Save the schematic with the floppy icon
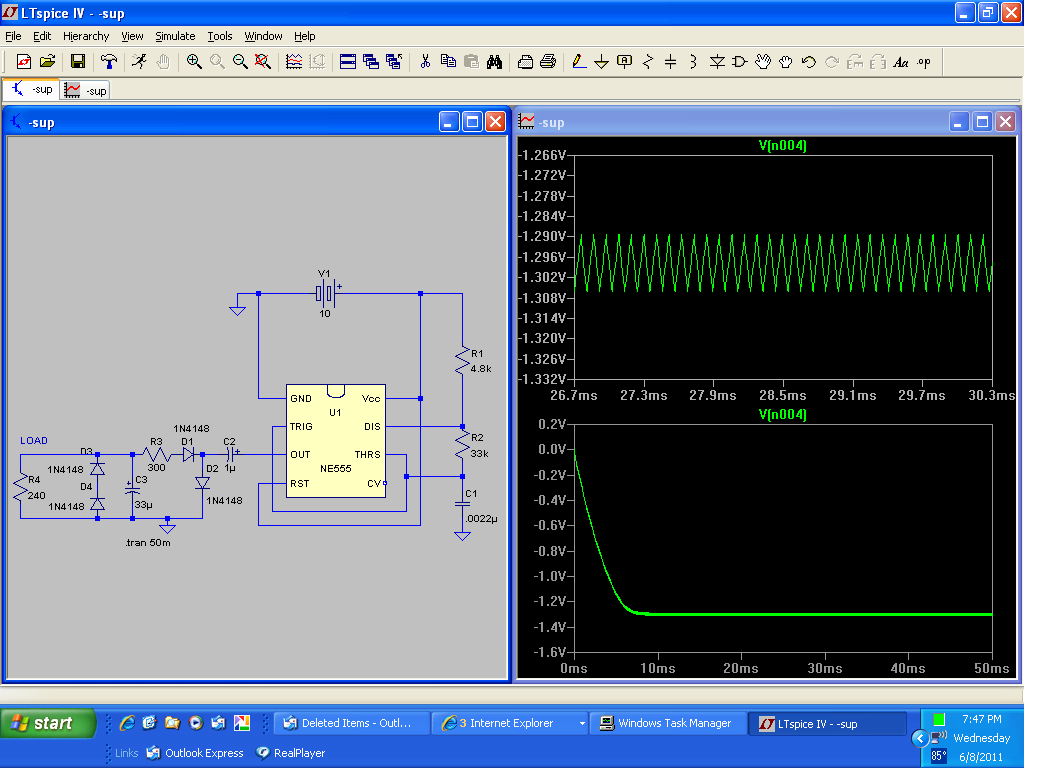Image resolution: width=1042 pixels, height=770 pixels. click(78, 62)
